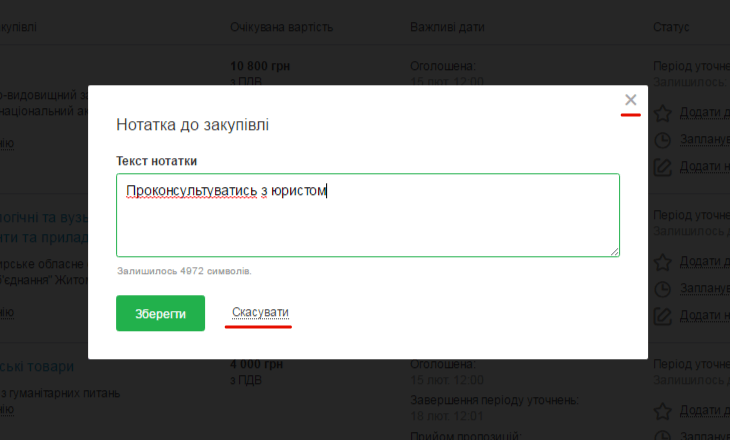Screen dimensions: 730x440
Task: Click the "Очікувана вартість" column header
Action: [281, 26]
